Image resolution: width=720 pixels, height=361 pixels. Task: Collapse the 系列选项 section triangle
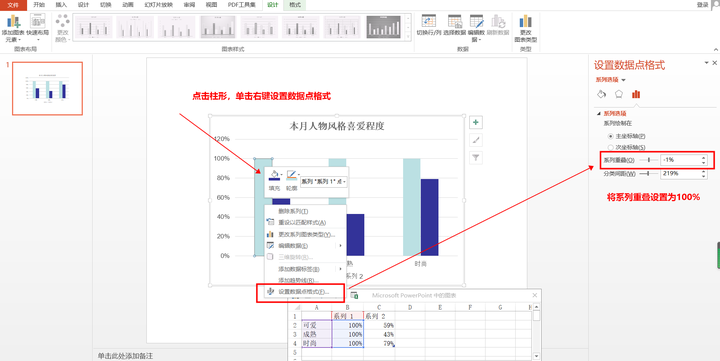598,113
